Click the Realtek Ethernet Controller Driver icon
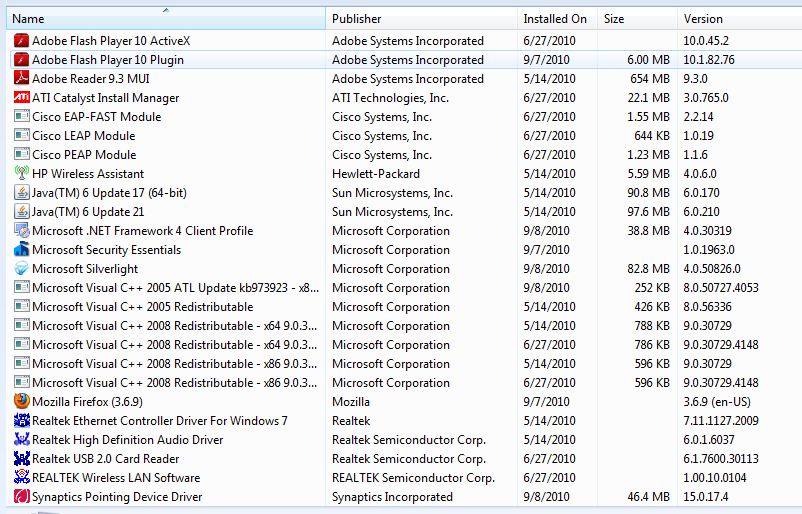 point(21,420)
